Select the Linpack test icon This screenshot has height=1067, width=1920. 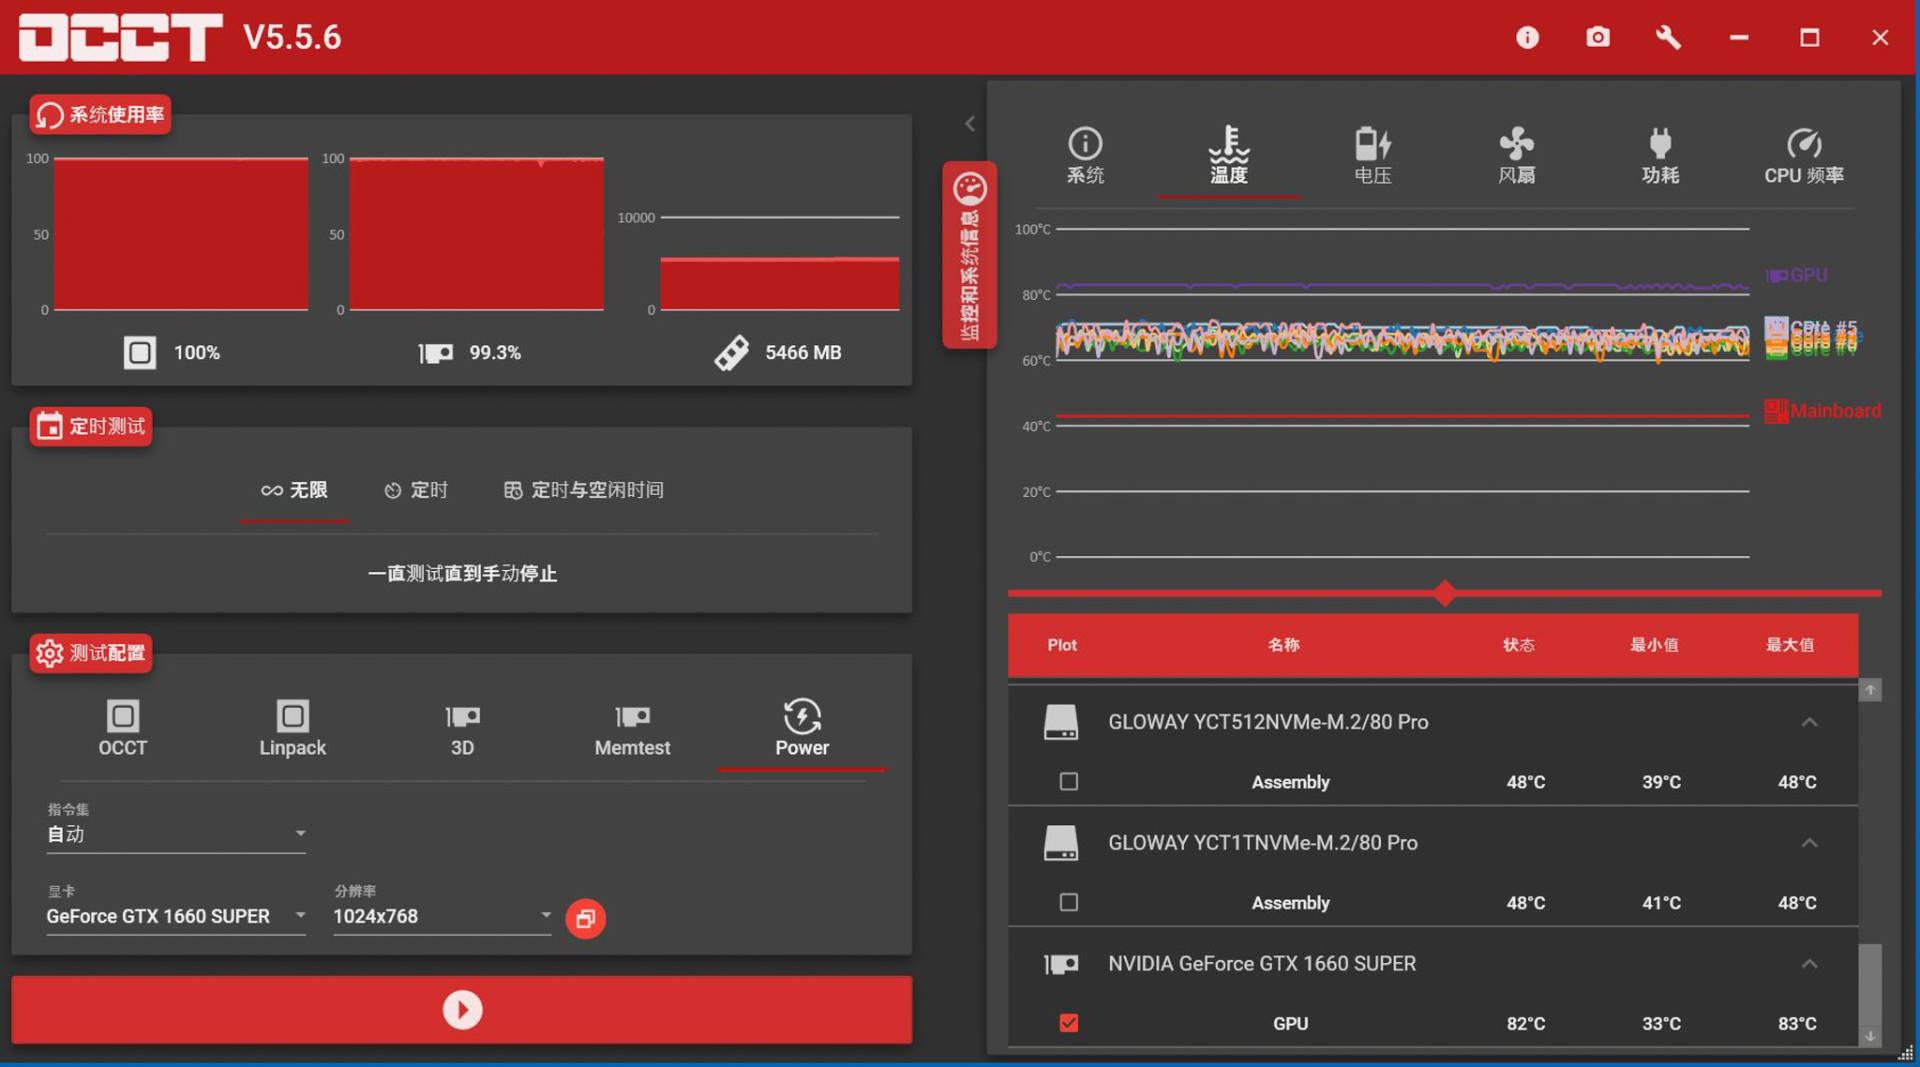click(292, 716)
